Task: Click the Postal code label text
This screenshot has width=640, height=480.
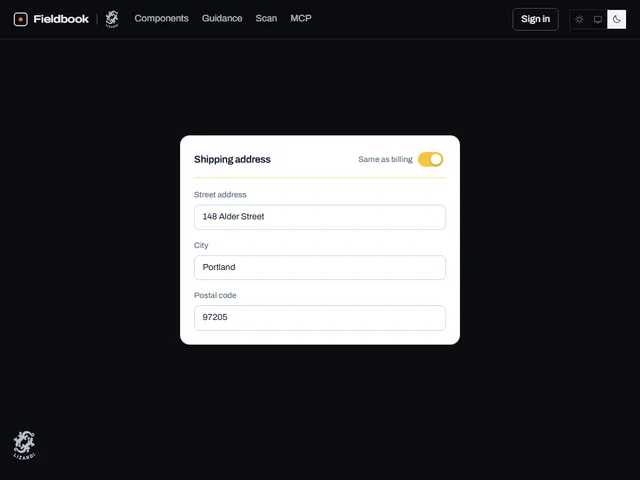Action: [x=215, y=295]
